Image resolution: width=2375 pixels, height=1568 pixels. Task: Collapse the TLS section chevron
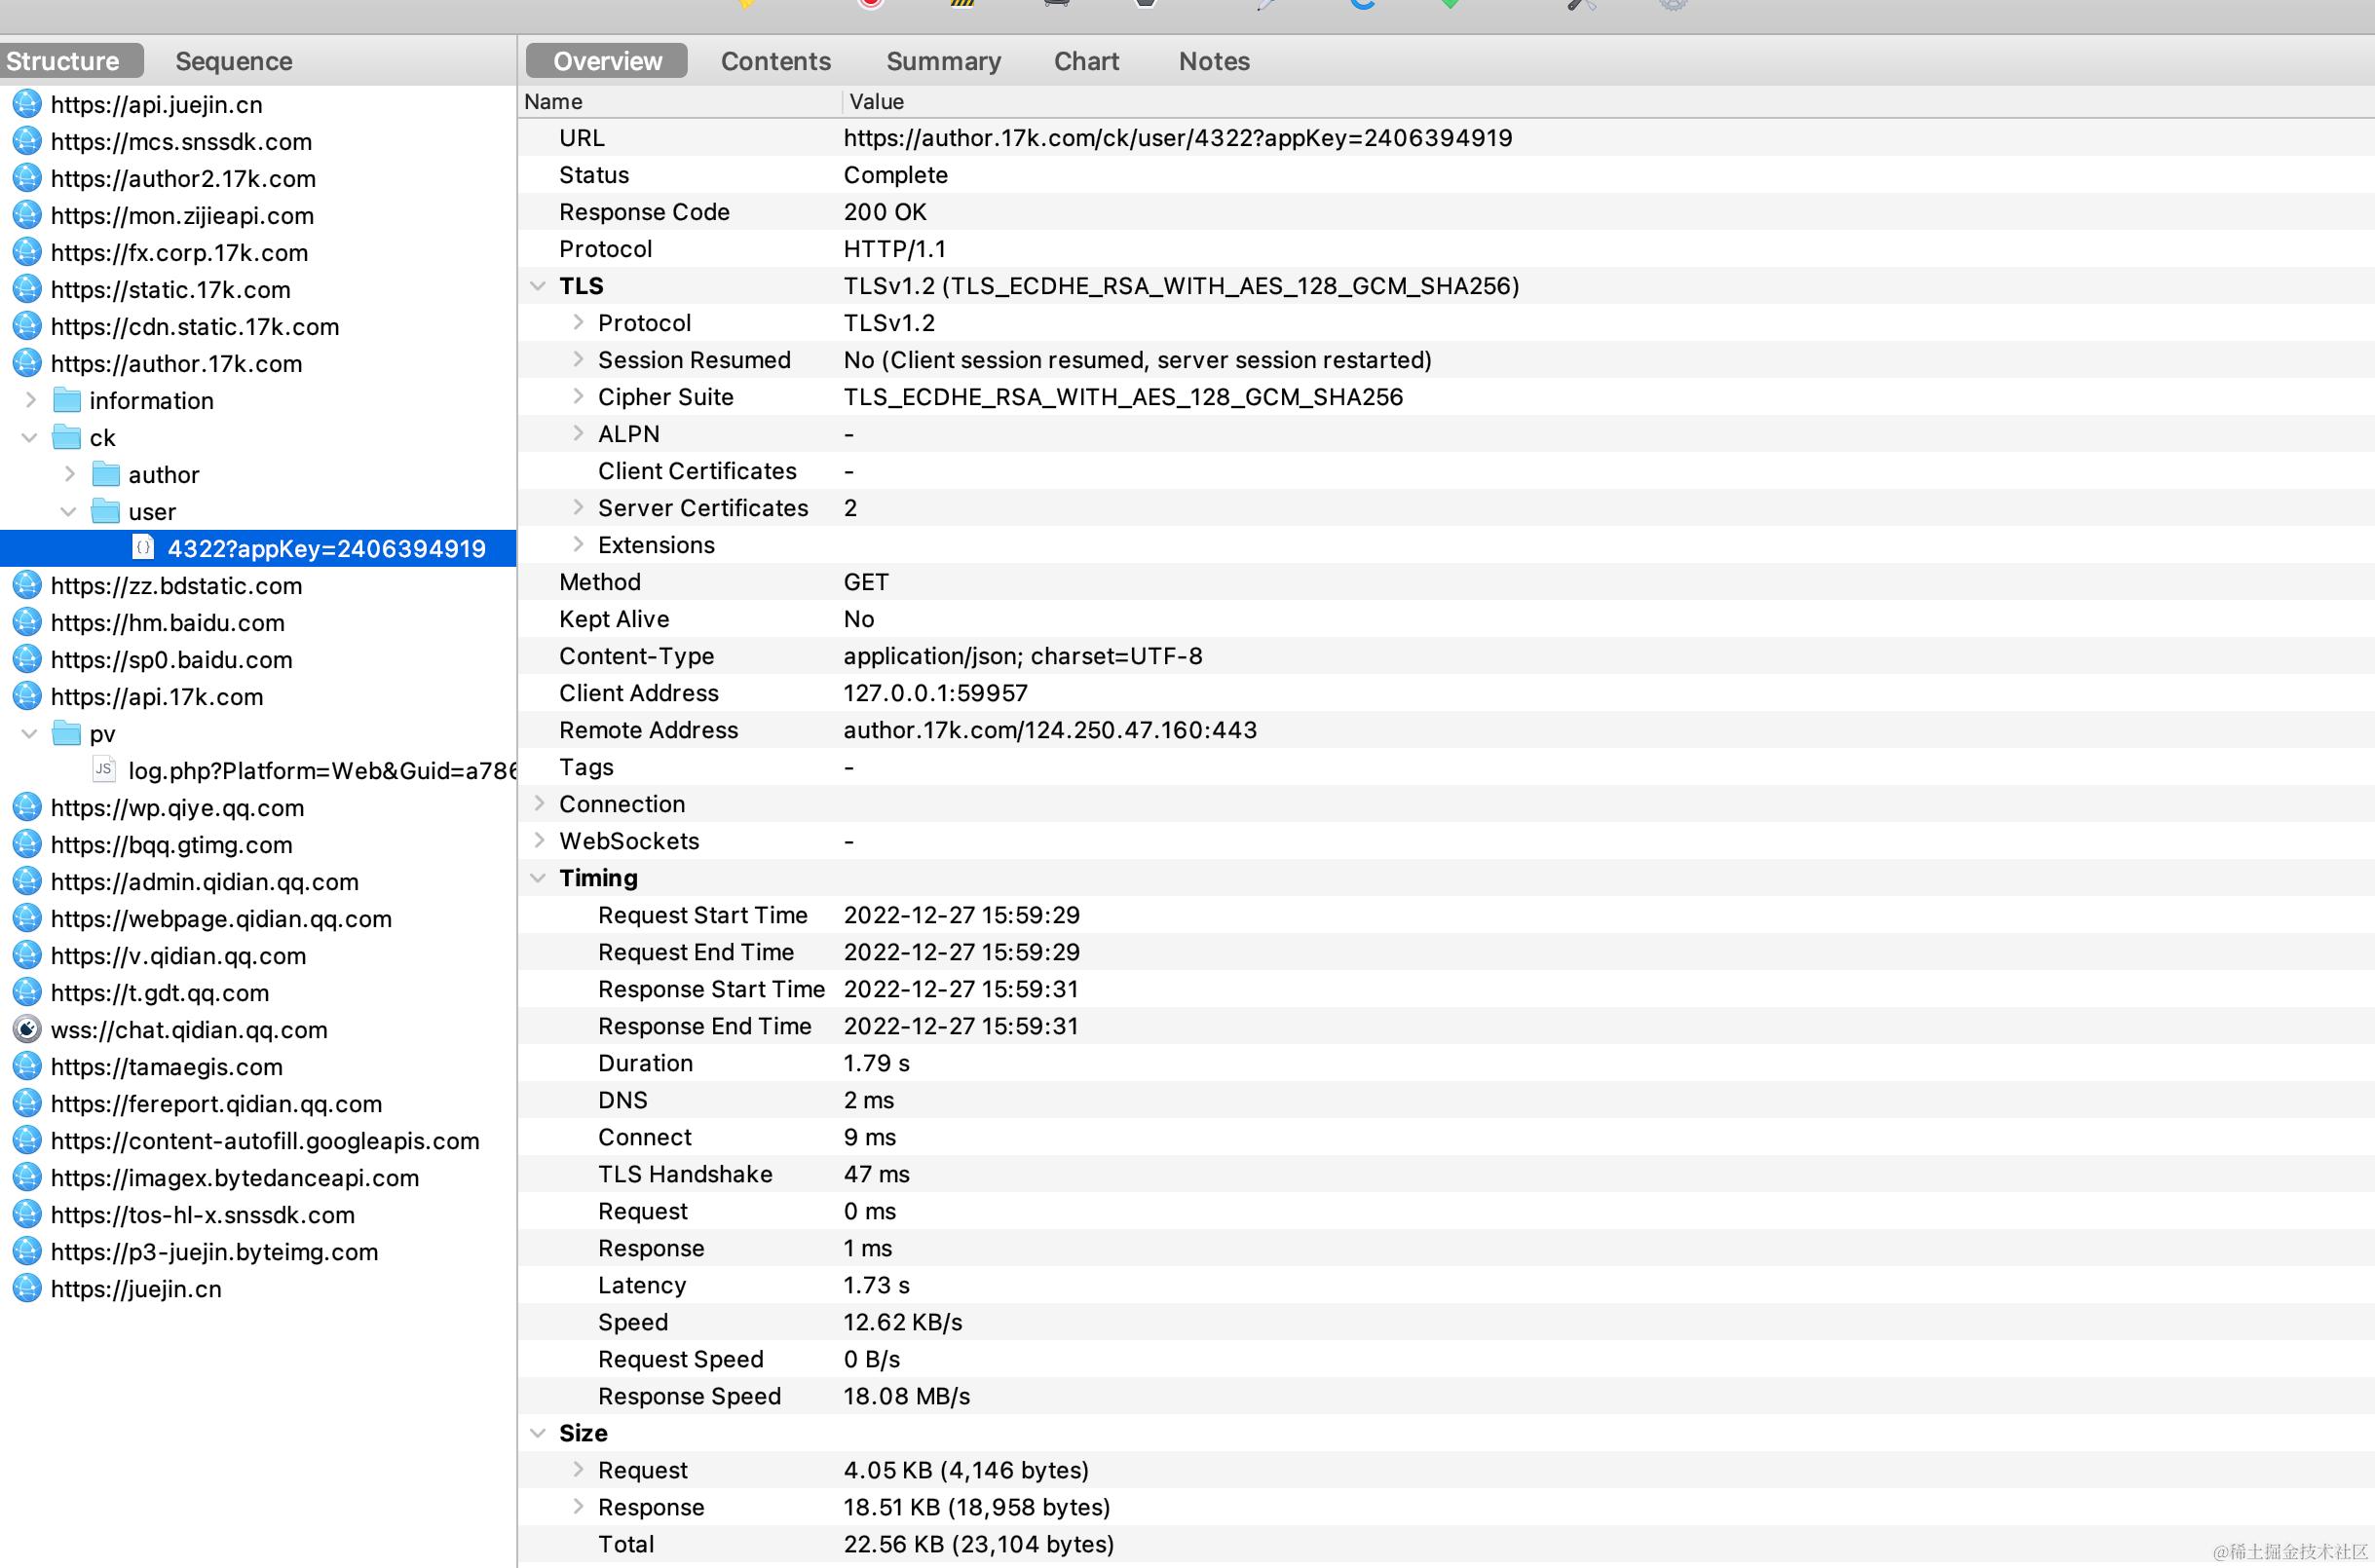538,286
